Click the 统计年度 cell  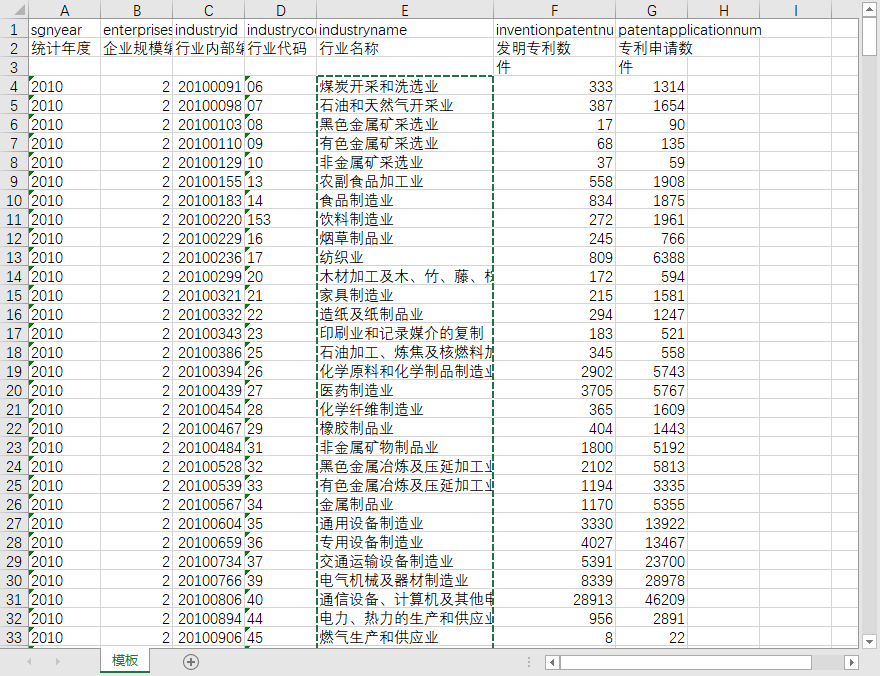65,48
